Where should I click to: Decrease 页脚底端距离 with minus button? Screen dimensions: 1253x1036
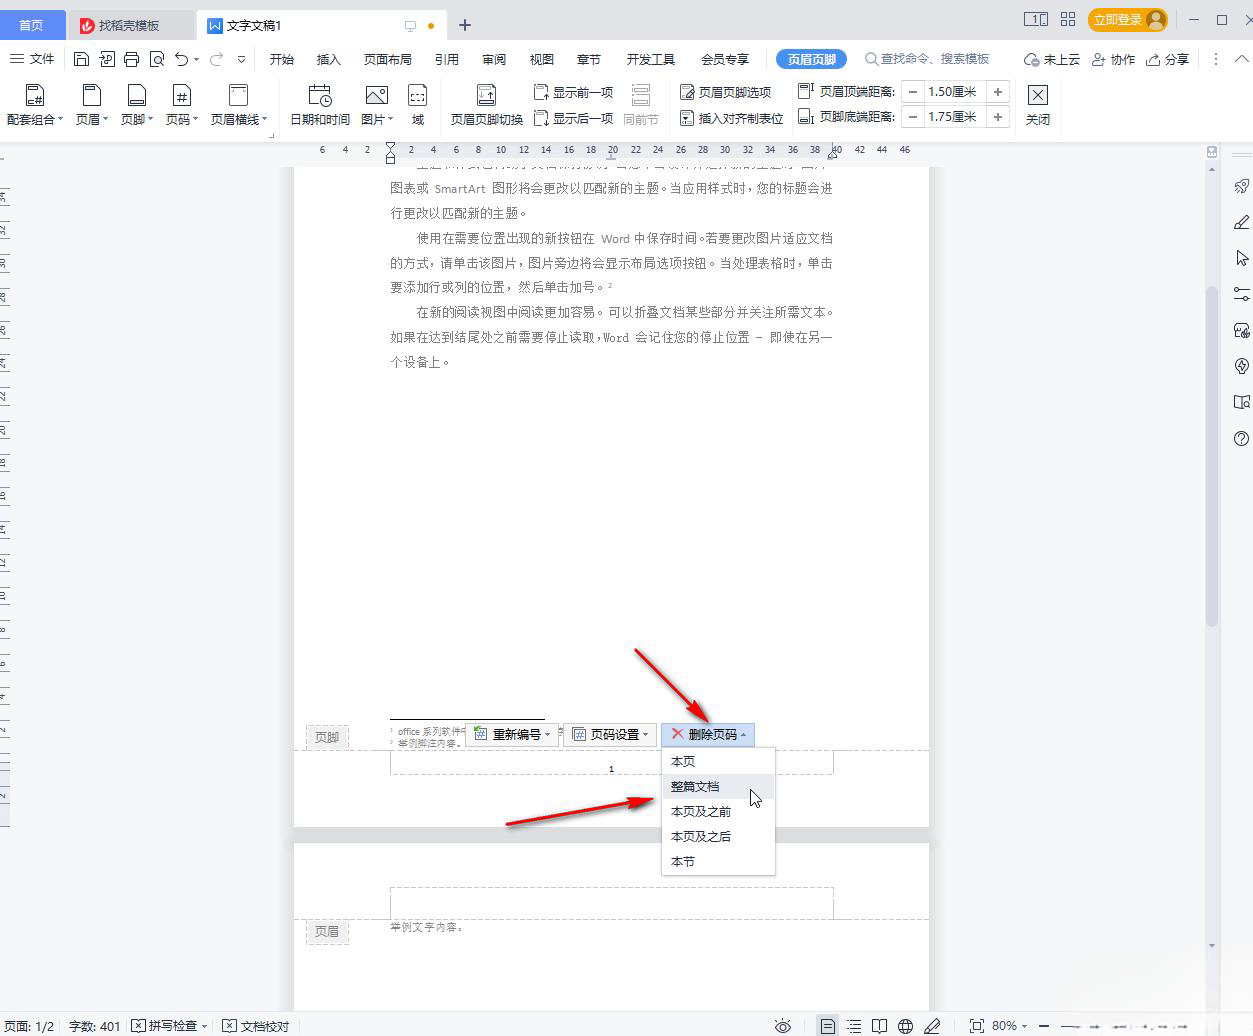coord(912,117)
